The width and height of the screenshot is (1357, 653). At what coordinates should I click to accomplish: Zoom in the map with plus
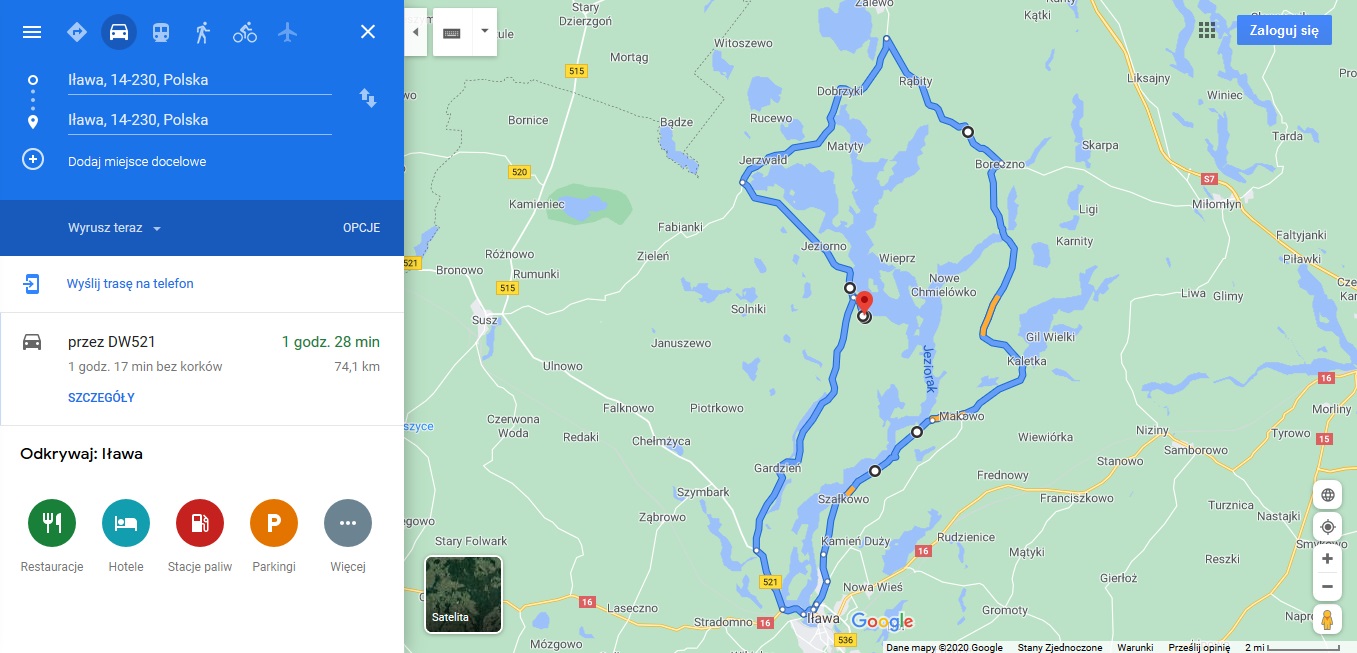pyautogui.click(x=1327, y=559)
